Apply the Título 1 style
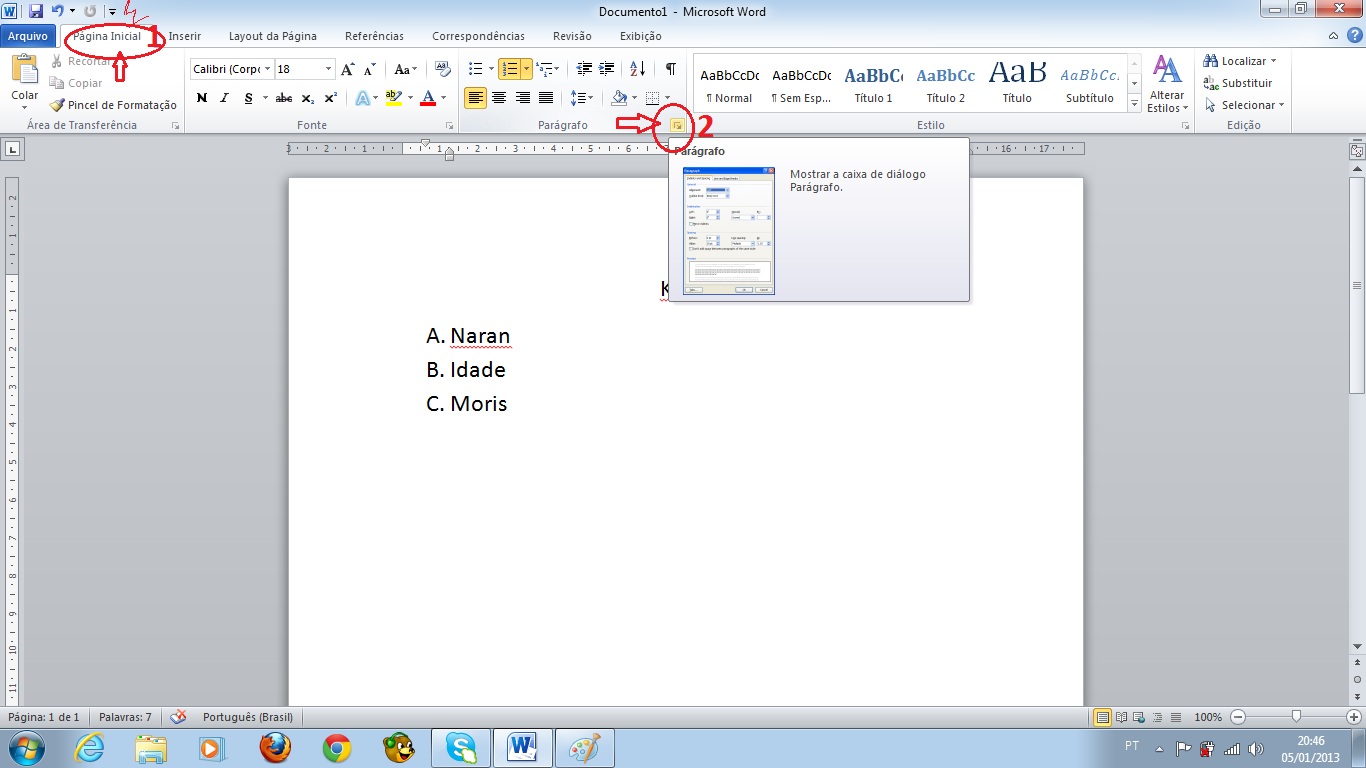This screenshot has height=768, width=1366. tap(873, 84)
